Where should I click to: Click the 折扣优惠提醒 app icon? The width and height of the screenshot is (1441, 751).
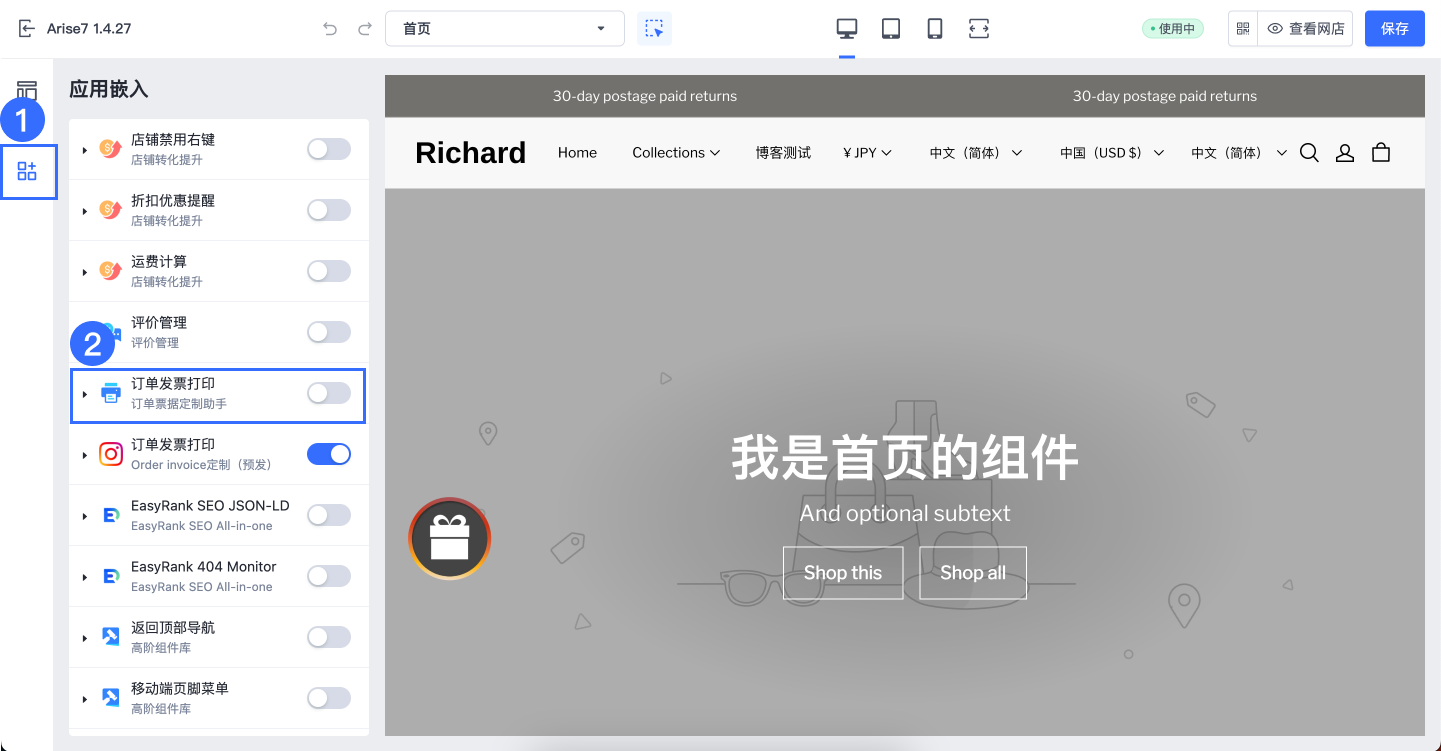110,210
